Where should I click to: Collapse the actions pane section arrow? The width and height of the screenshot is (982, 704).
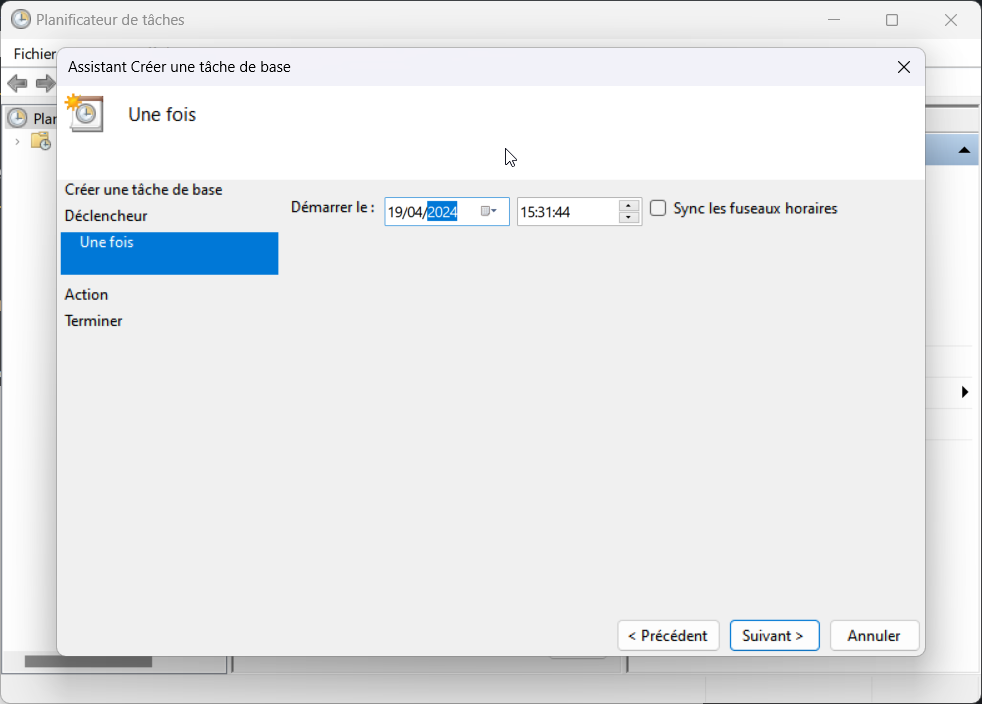(x=964, y=150)
